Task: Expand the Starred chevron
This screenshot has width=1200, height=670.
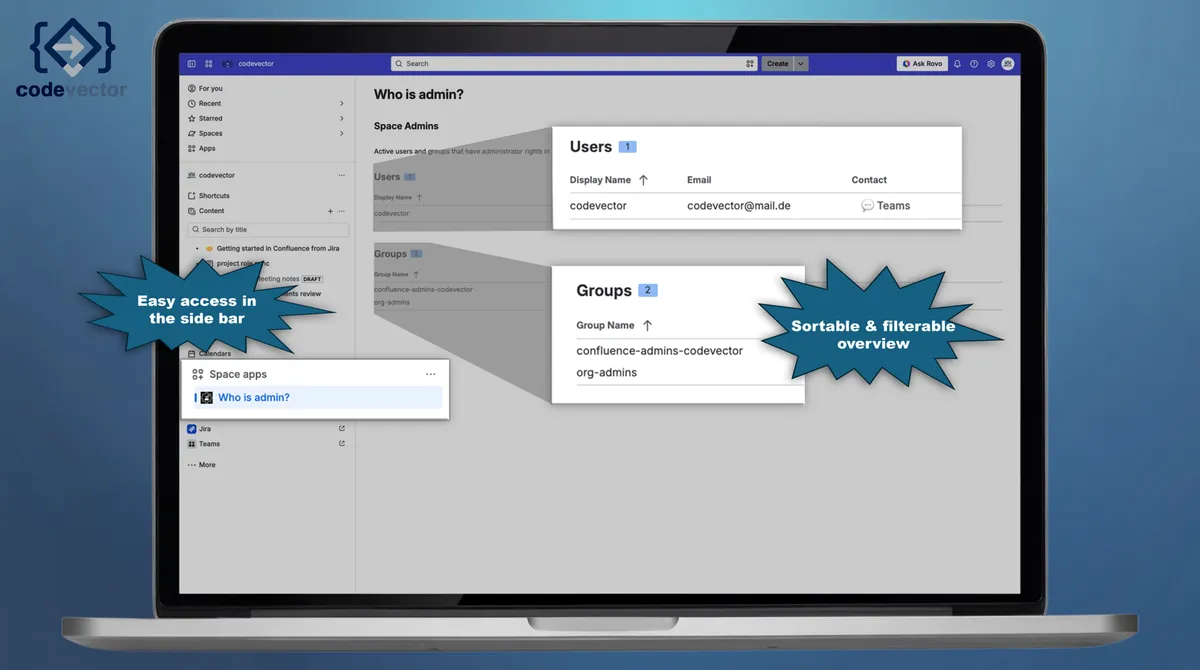Action: tap(342, 118)
